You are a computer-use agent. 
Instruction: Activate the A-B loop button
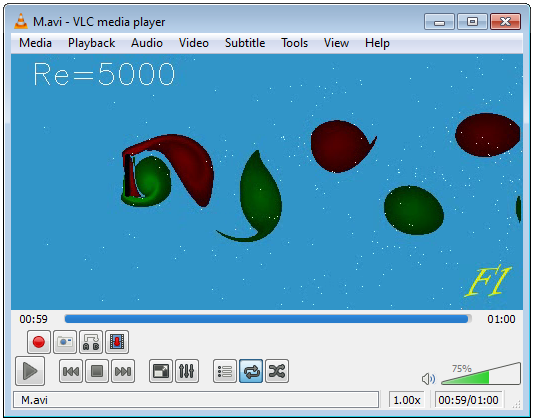(x=91, y=342)
